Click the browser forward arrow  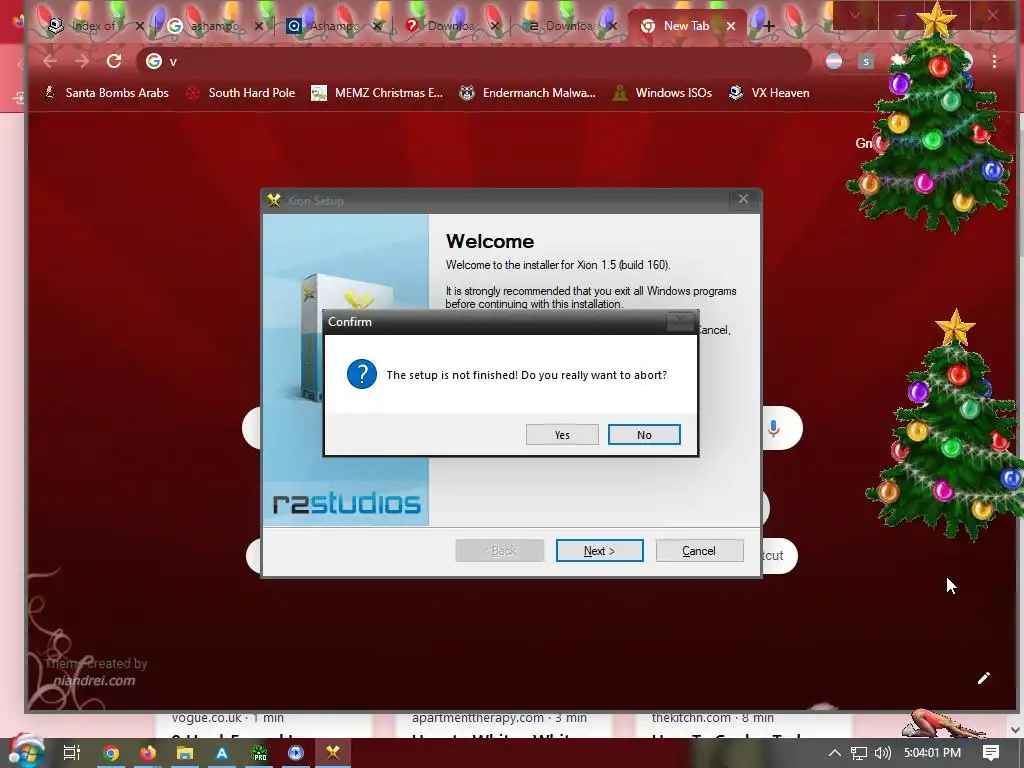coord(82,61)
